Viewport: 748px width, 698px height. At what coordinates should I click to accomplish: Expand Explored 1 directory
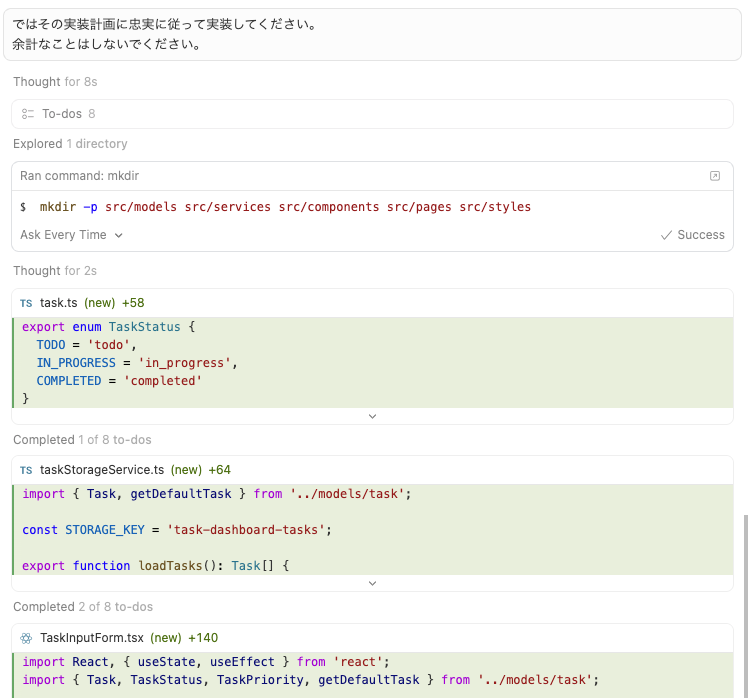click(70, 144)
